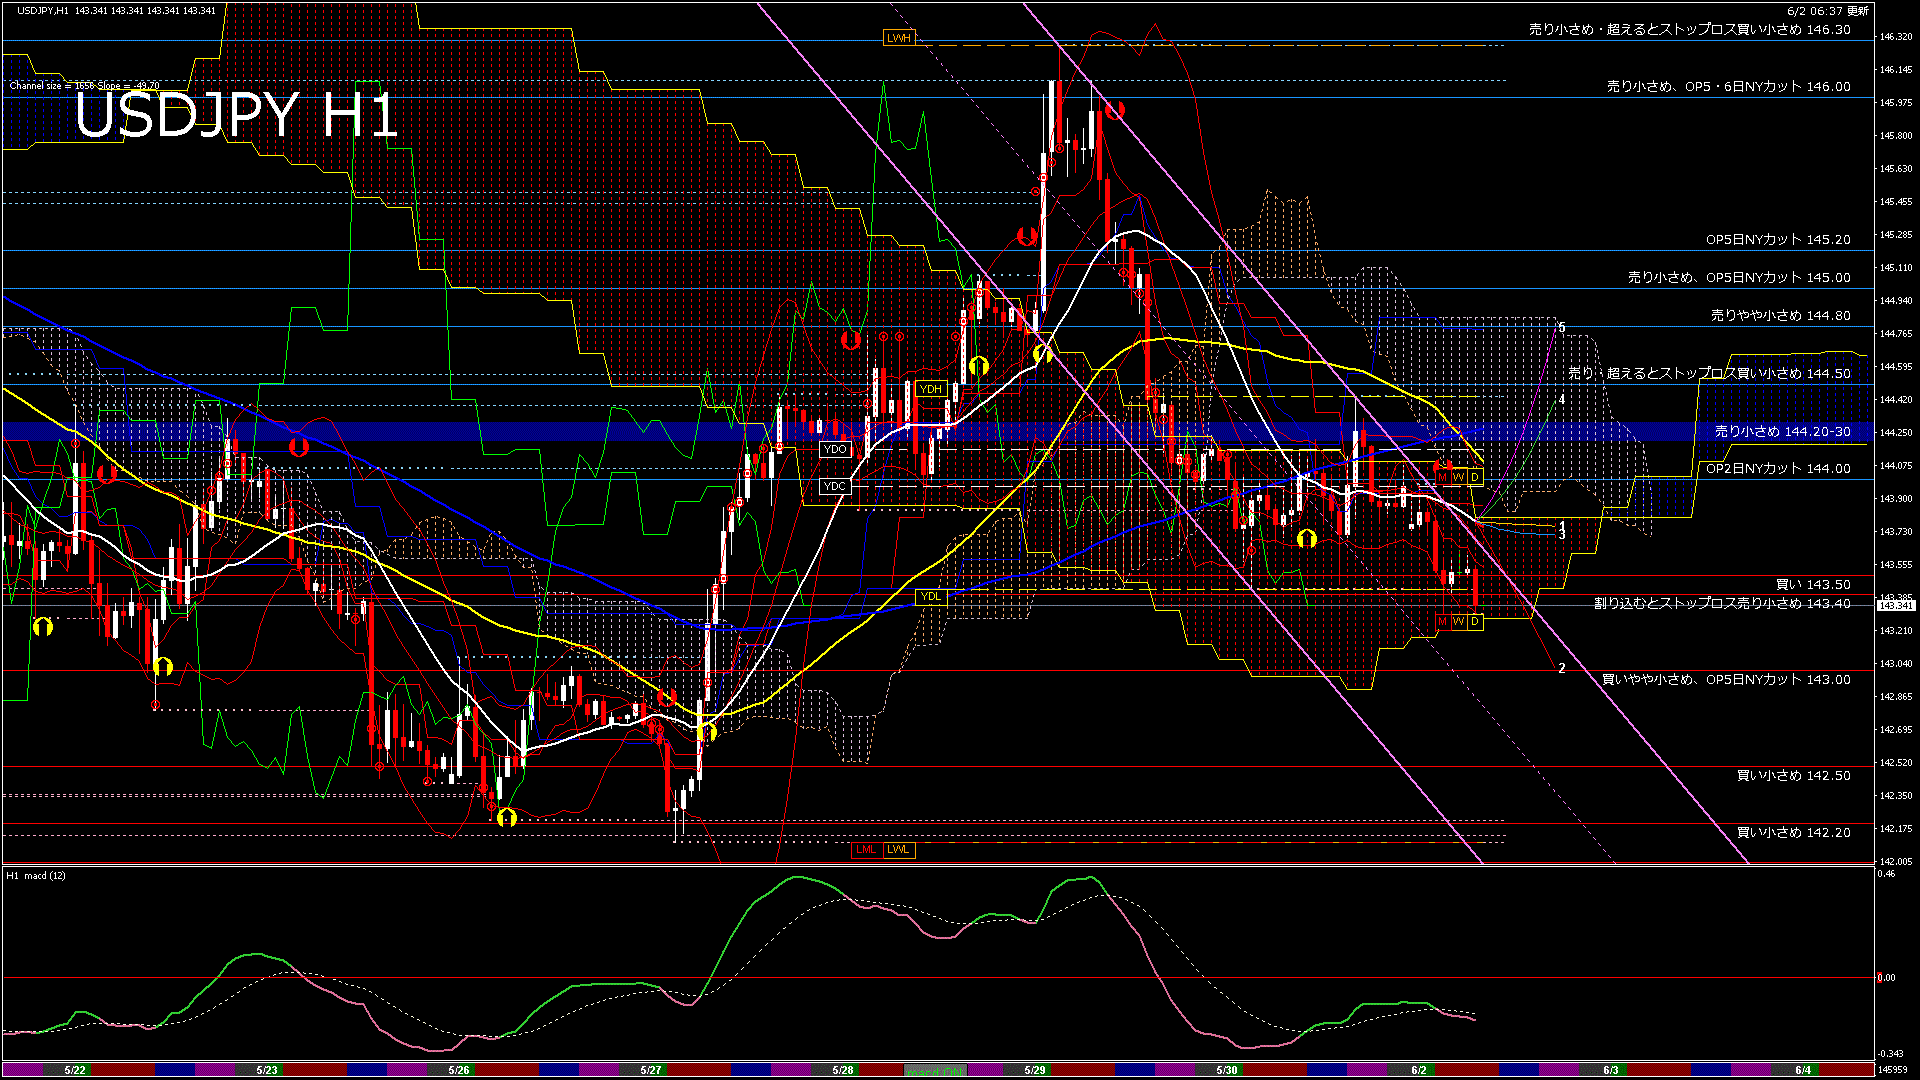The image size is (1920, 1080).
Task: Click the red LML label
Action: (x=866, y=850)
